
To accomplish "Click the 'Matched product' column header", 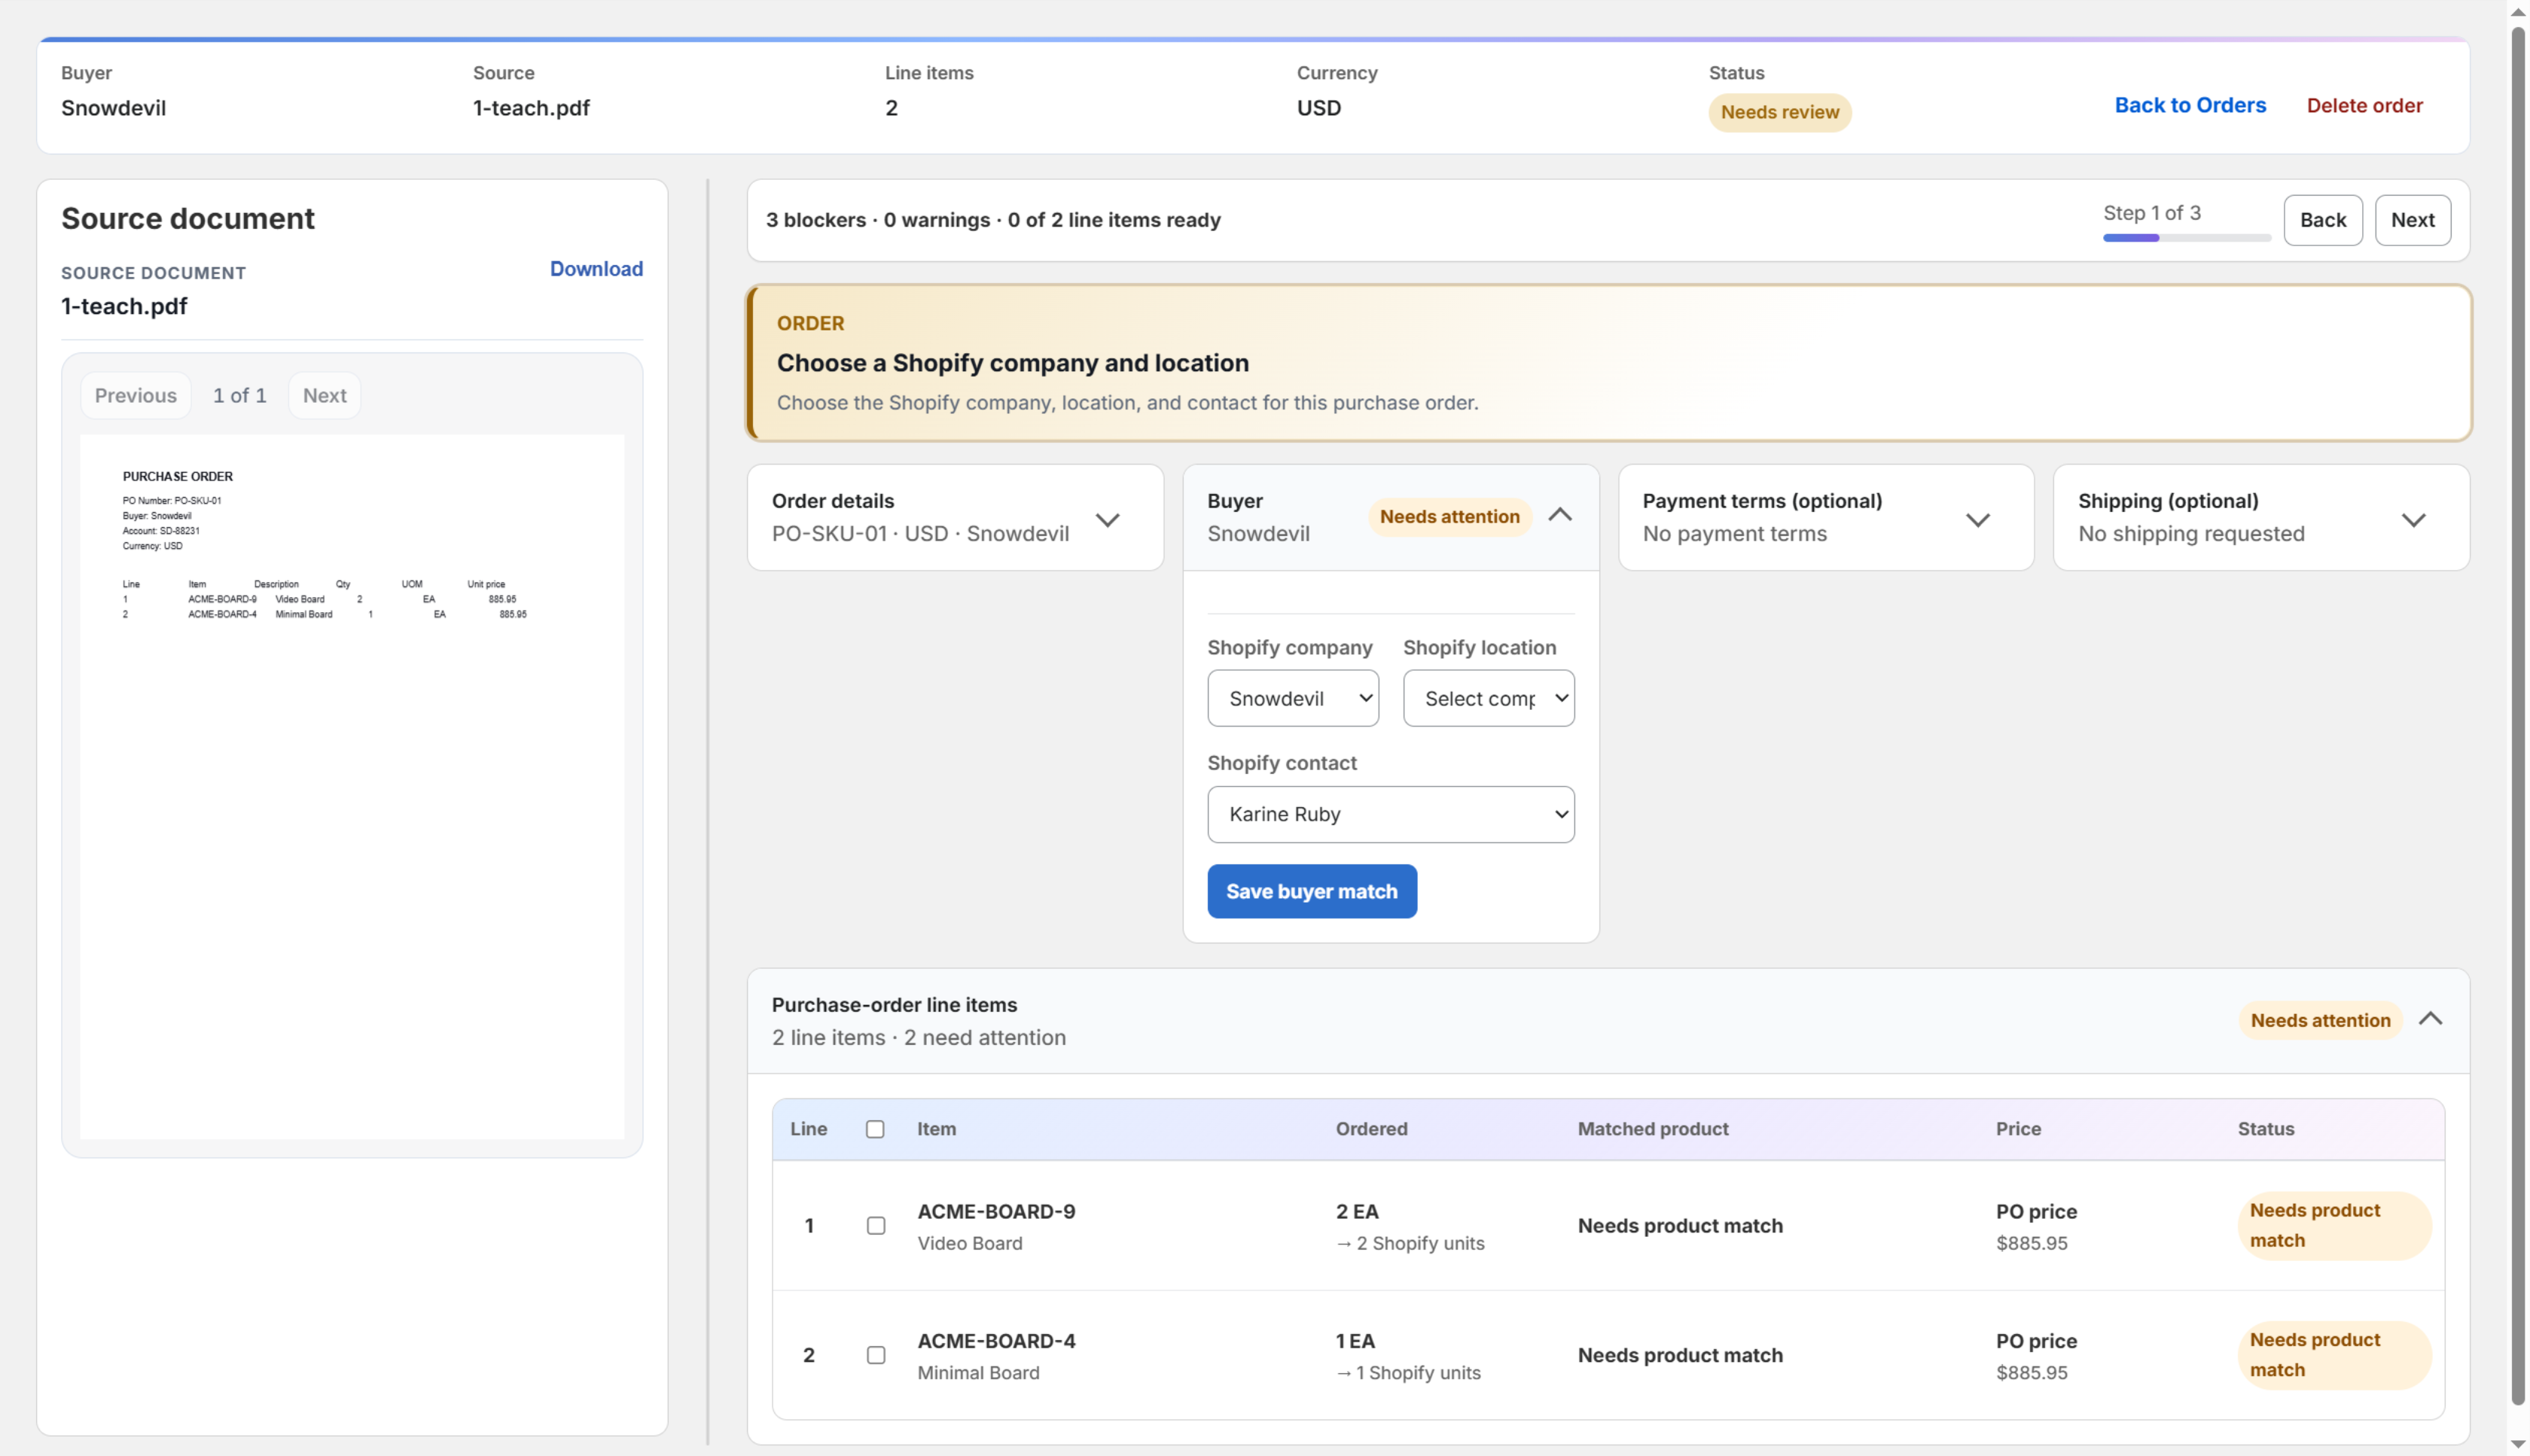I will 1652,1129.
